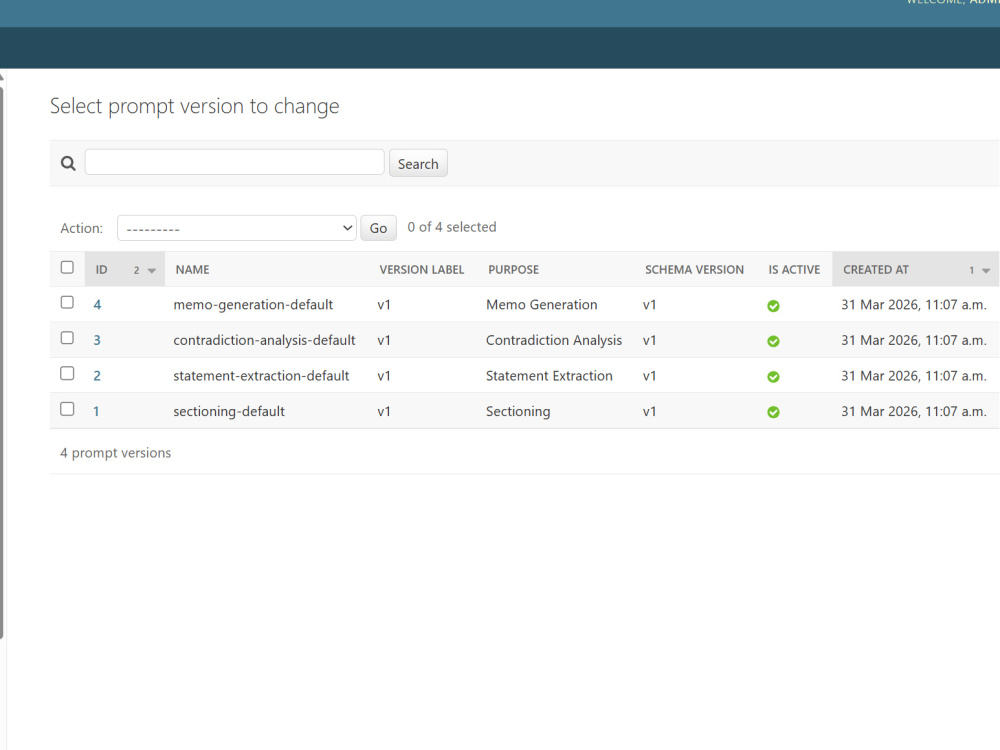Sort by the ID column header
The width and height of the screenshot is (1000, 750).
(101, 270)
